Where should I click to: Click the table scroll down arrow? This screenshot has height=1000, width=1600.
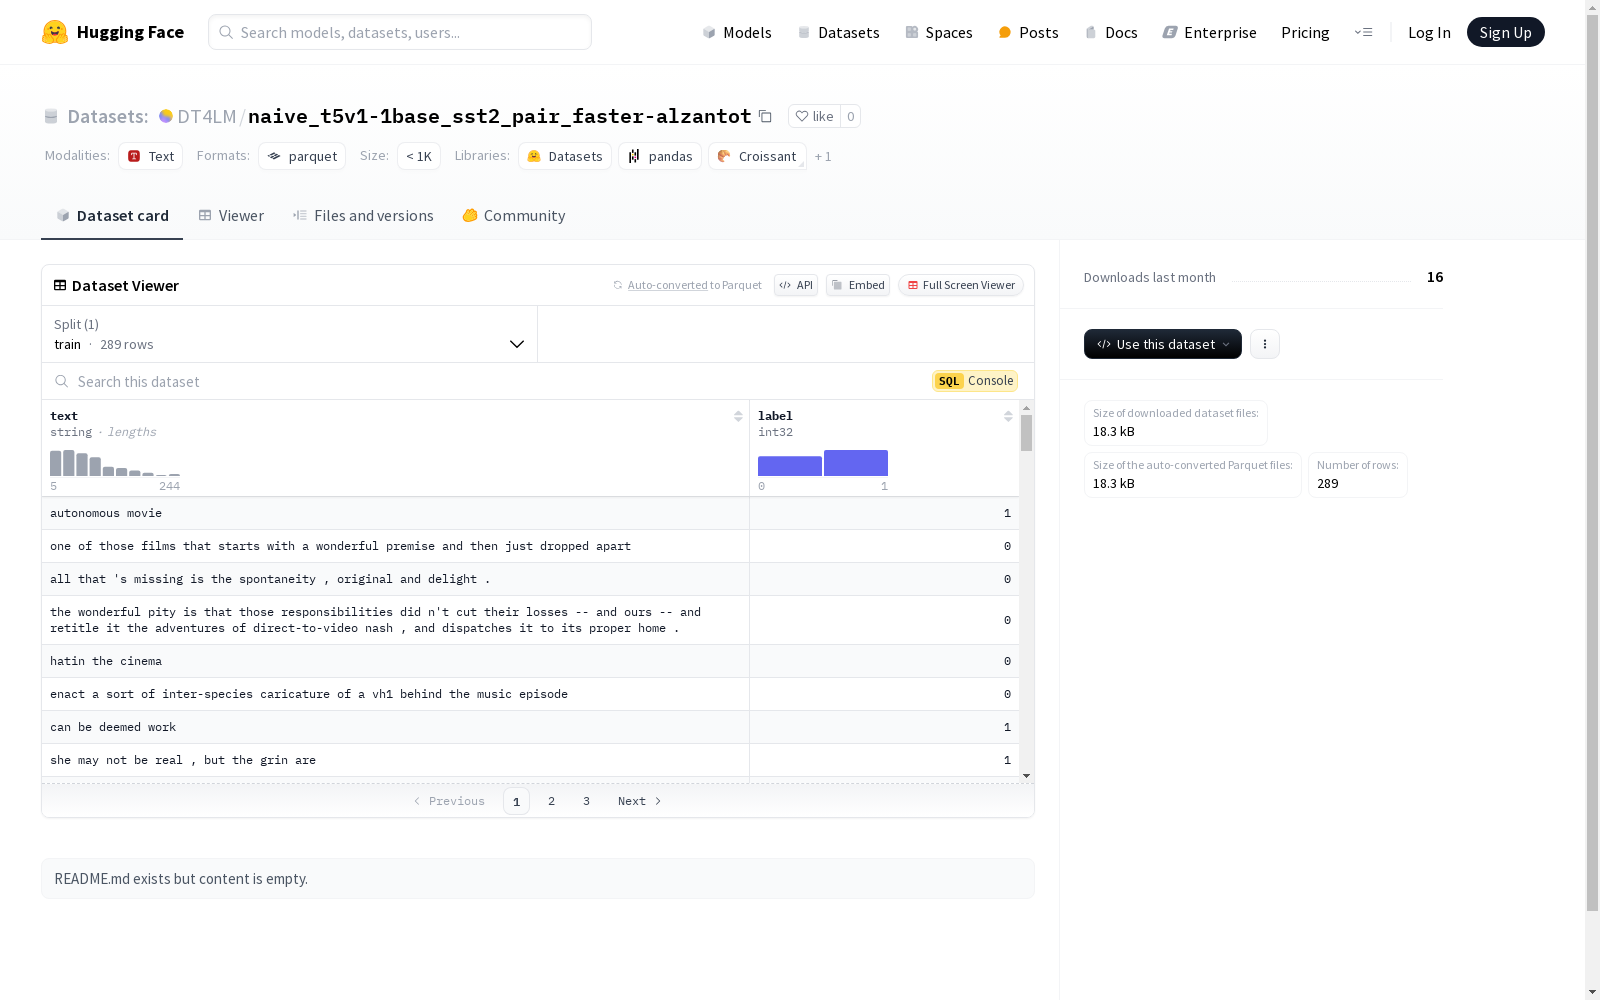tap(1026, 776)
